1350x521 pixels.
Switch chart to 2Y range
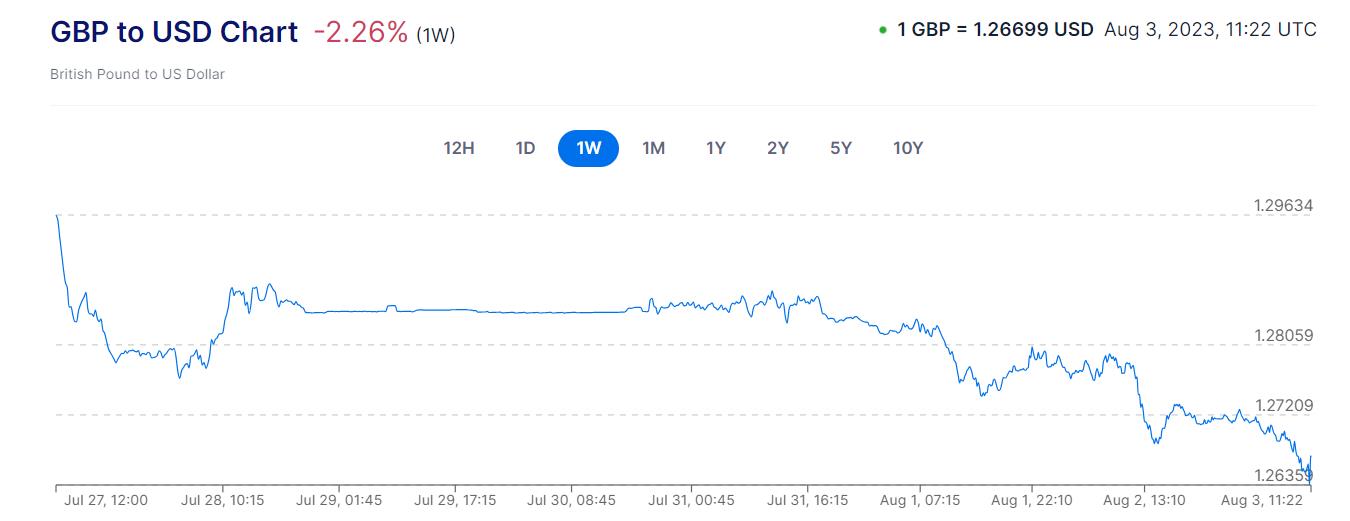click(x=778, y=148)
